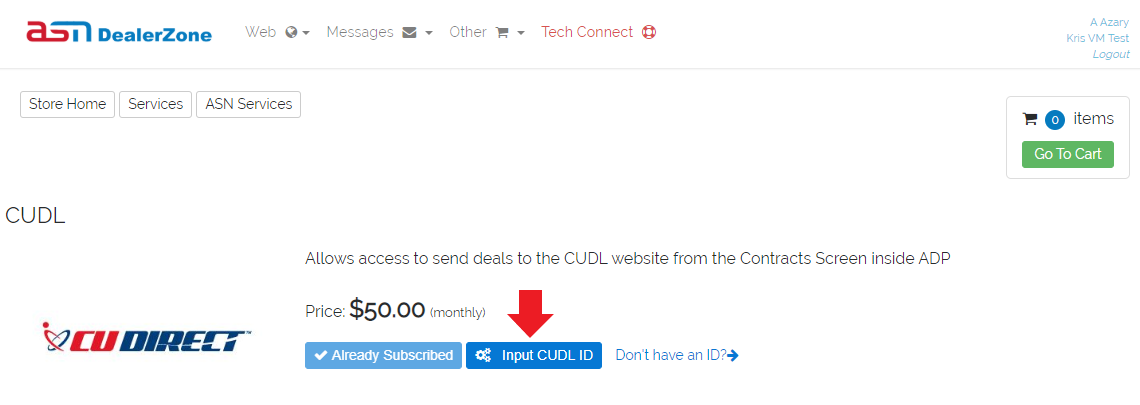Click the globe icon beside Web
Screen dimensions: 1140x405
[292, 33]
